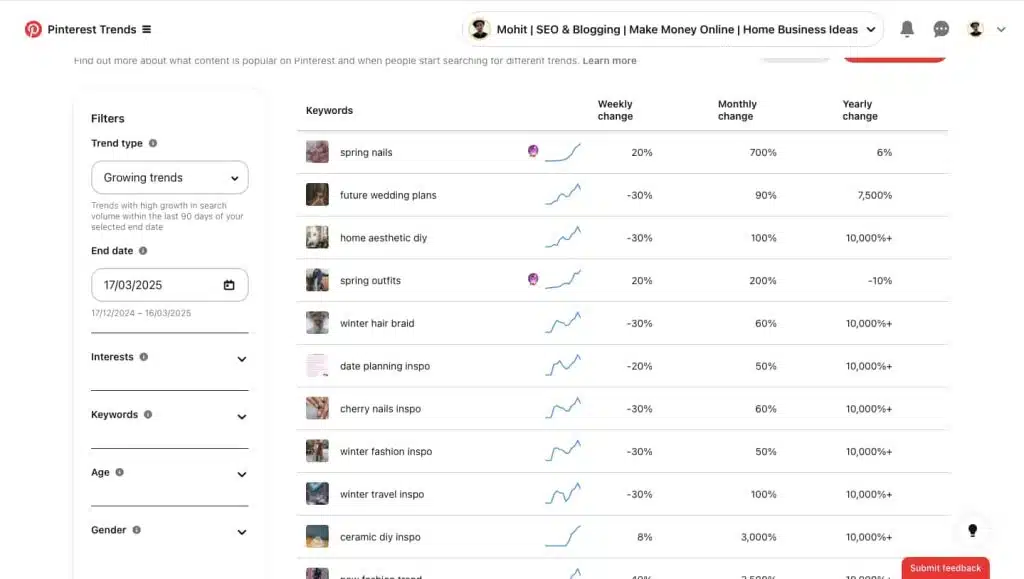Open notifications via the bell icon

tap(907, 29)
